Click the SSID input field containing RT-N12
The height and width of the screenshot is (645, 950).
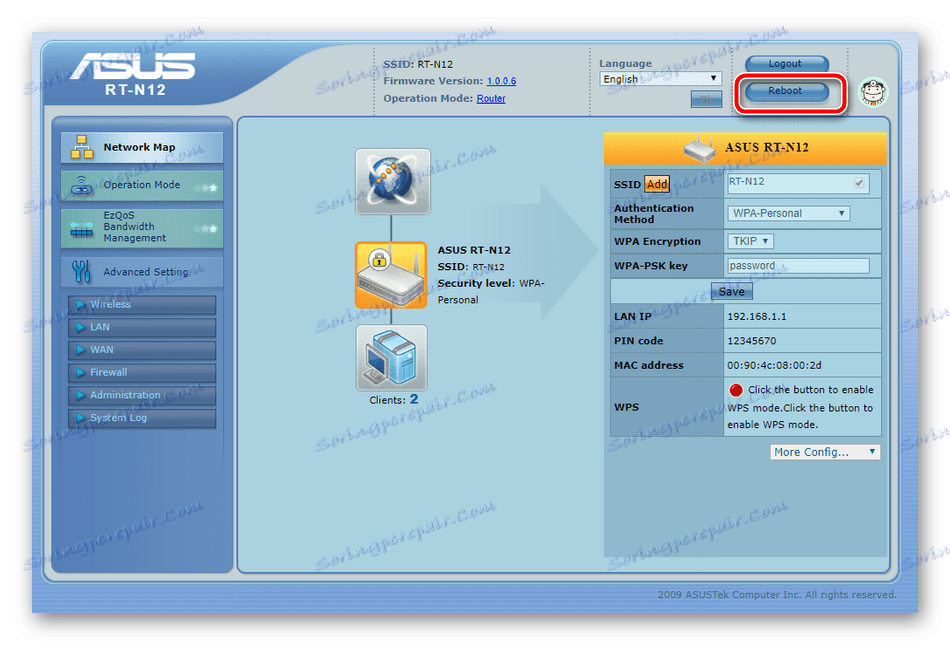pos(799,183)
